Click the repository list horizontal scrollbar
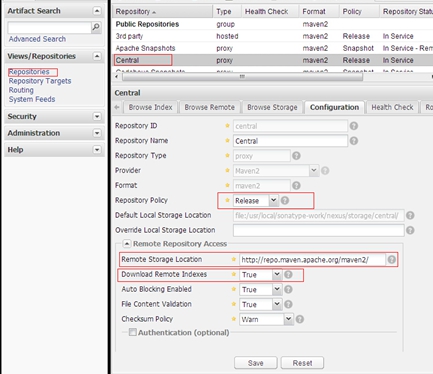433x374 pixels. coord(242,77)
